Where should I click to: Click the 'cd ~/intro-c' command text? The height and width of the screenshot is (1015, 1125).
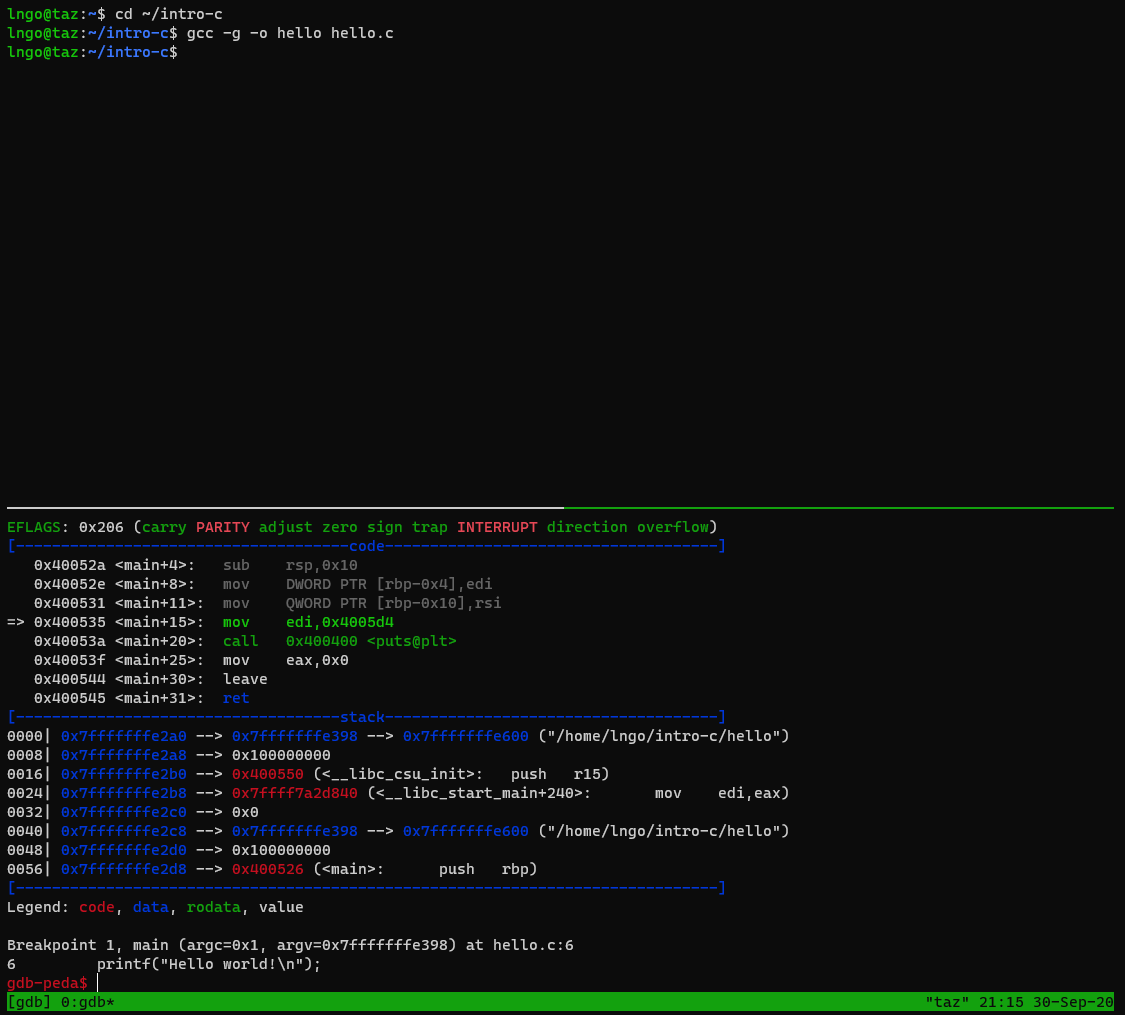[169, 14]
